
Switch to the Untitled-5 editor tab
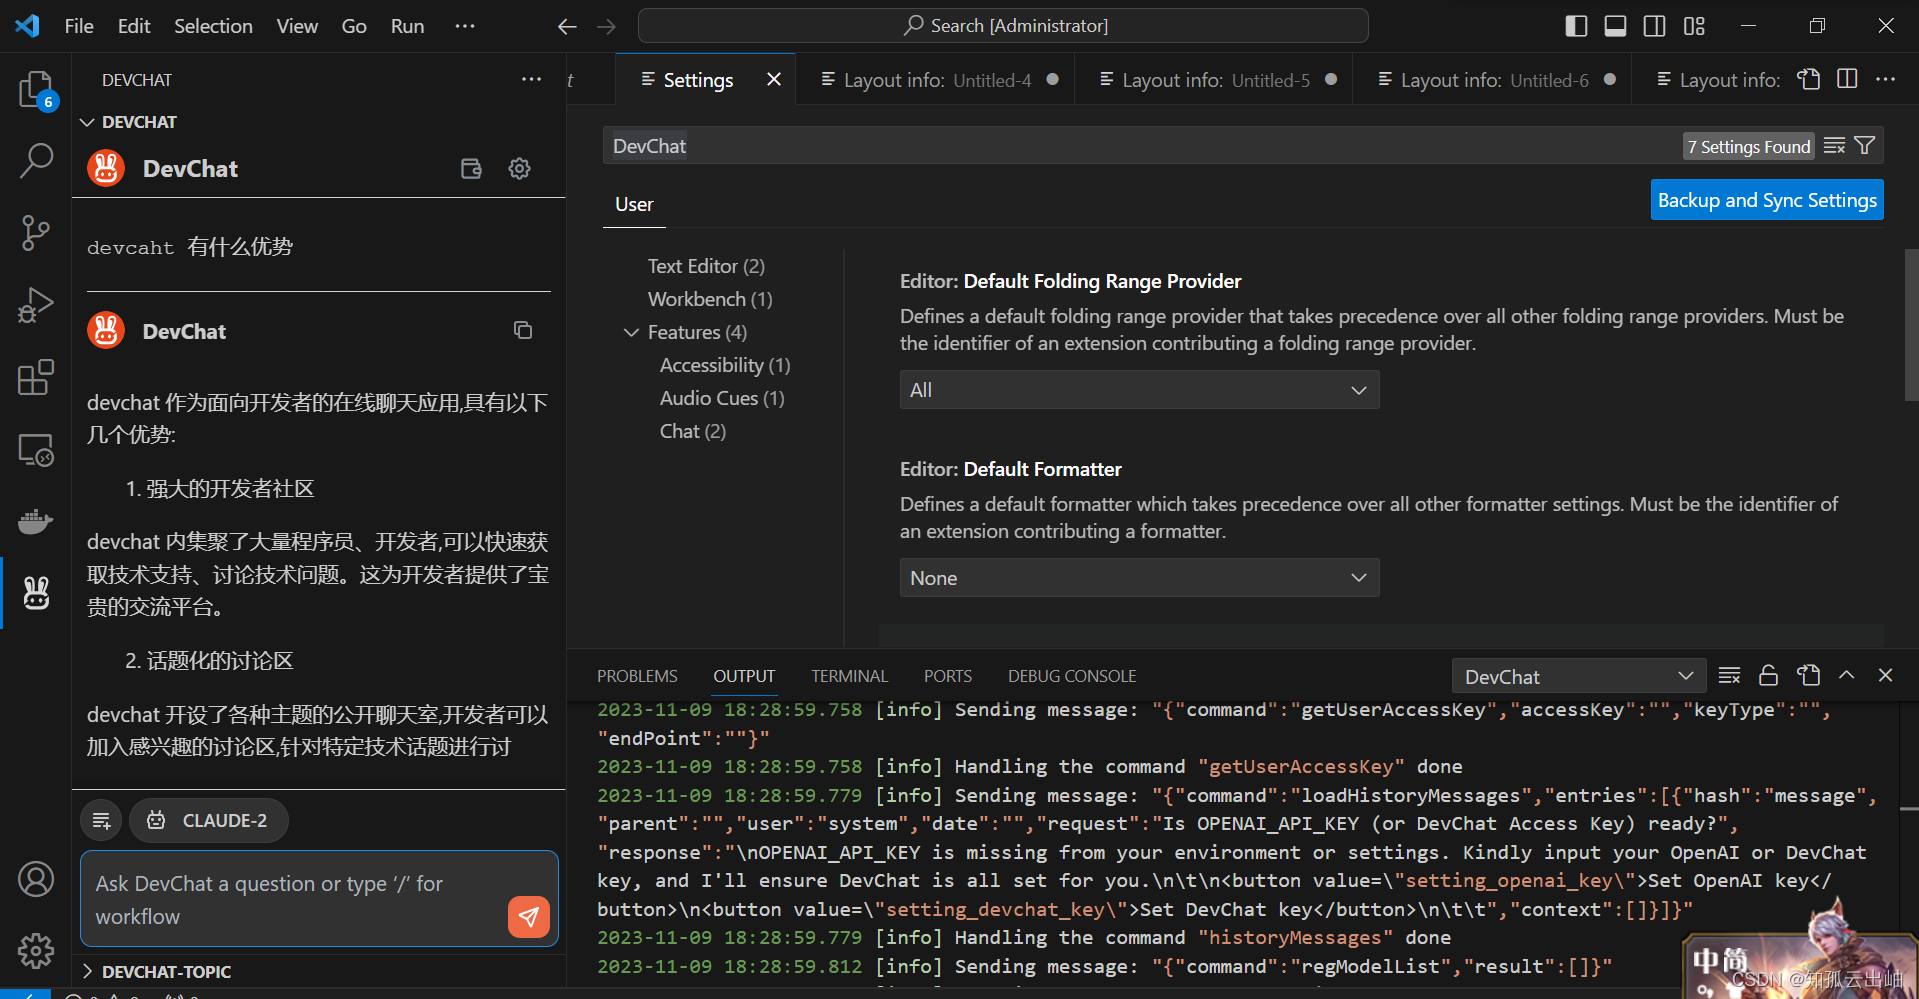click(1214, 80)
